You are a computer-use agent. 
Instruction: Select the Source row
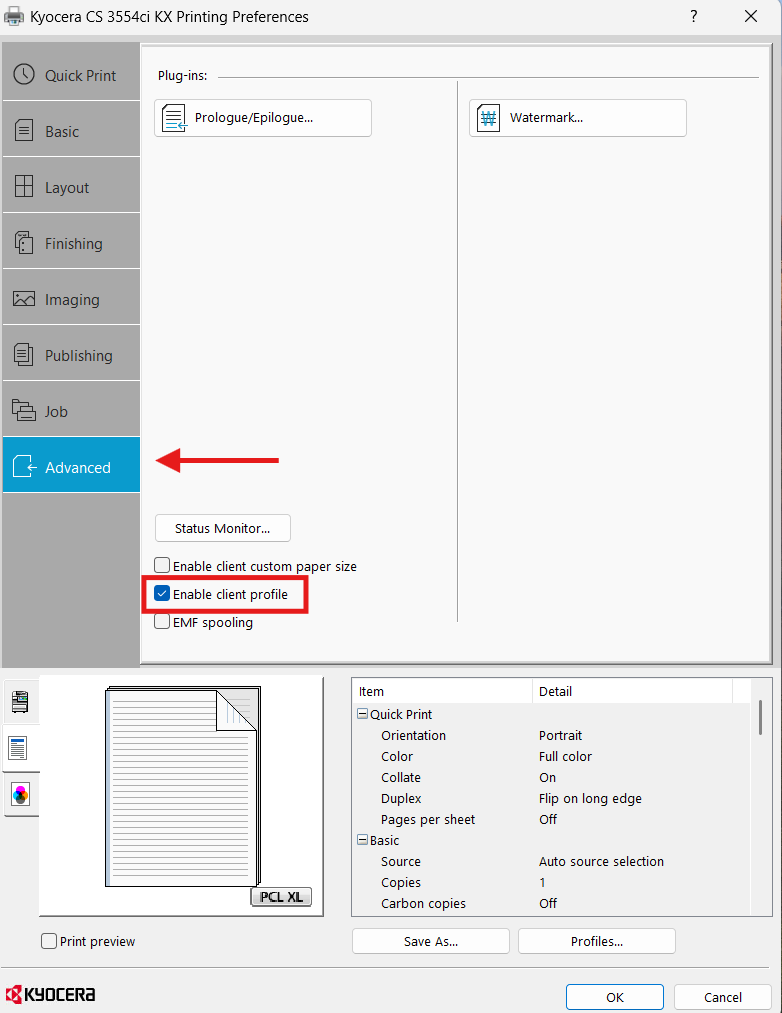coord(553,861)
